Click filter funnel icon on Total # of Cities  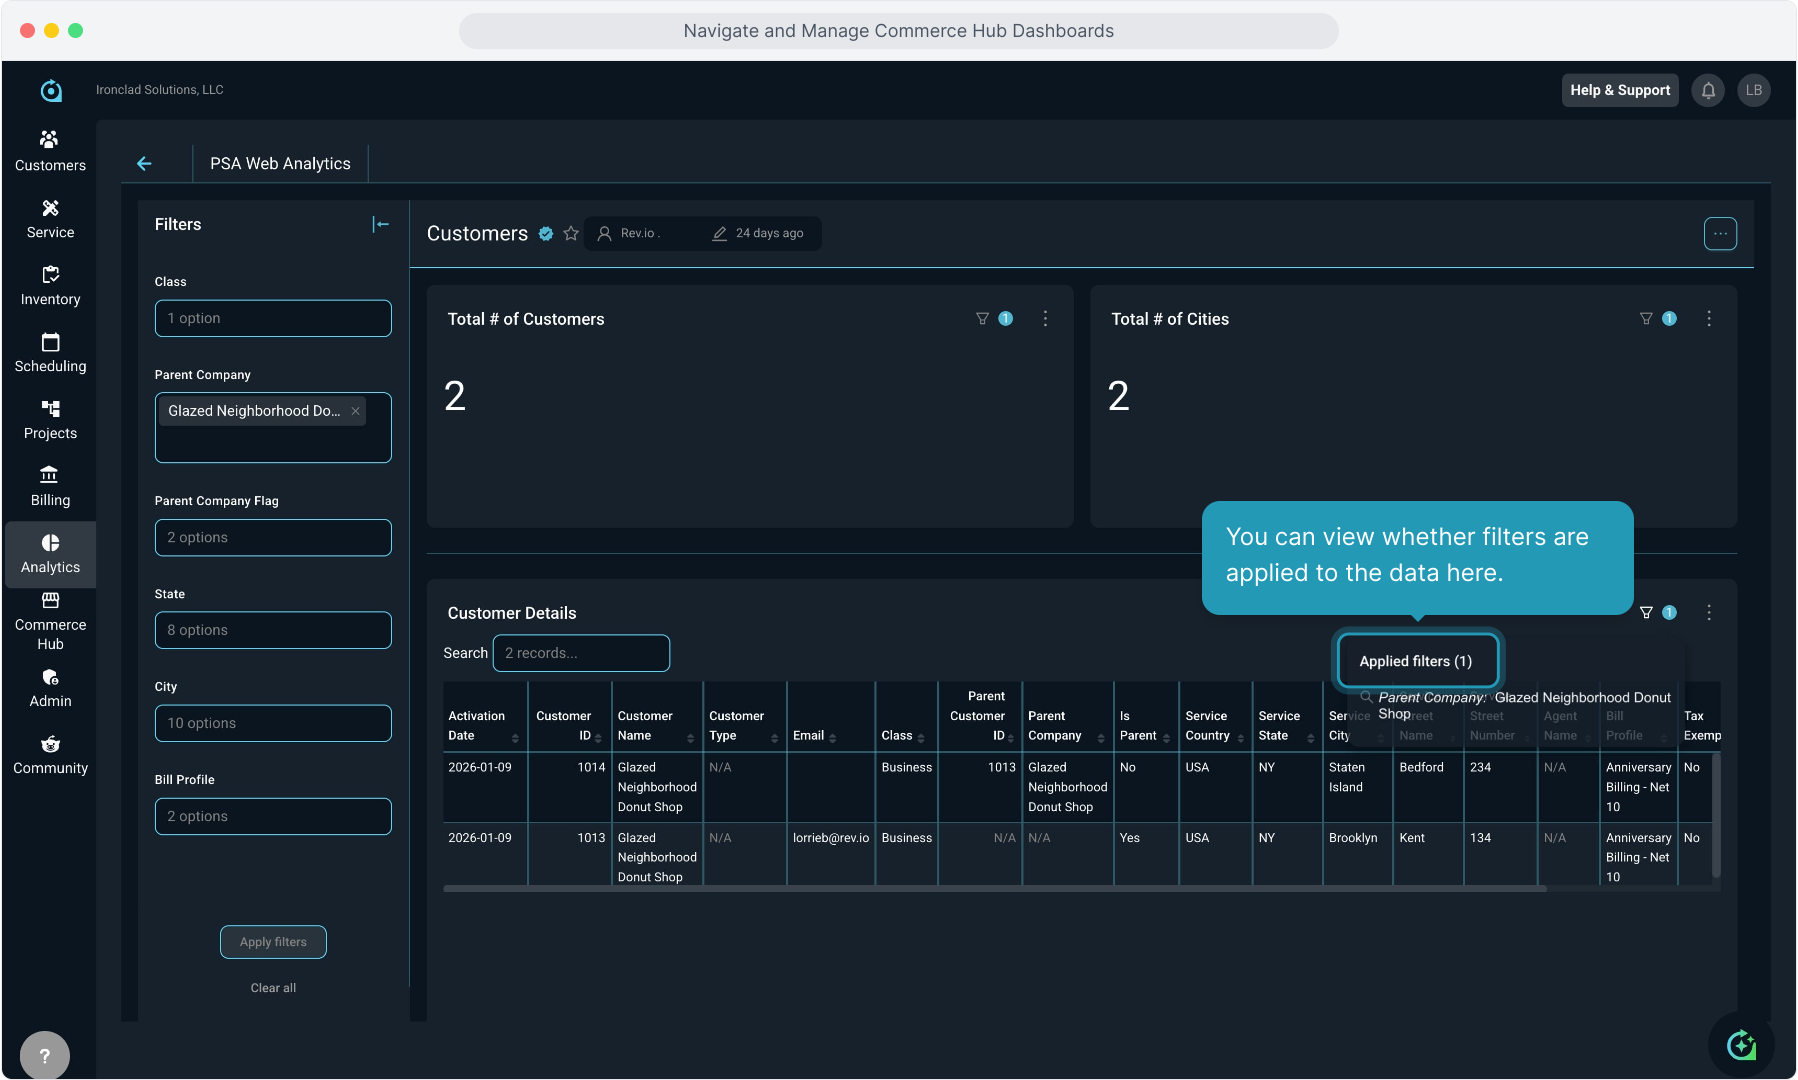click(x=1646, y=319)
